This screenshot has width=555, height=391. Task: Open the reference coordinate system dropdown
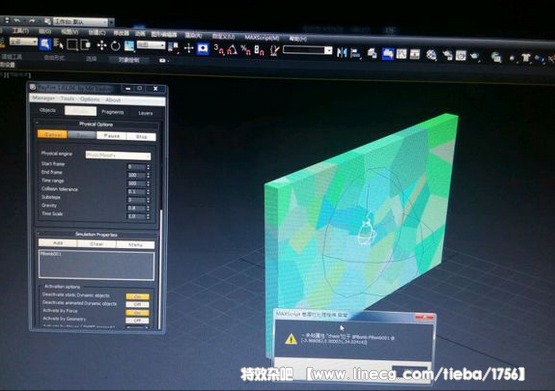click(x=151, y=45)
